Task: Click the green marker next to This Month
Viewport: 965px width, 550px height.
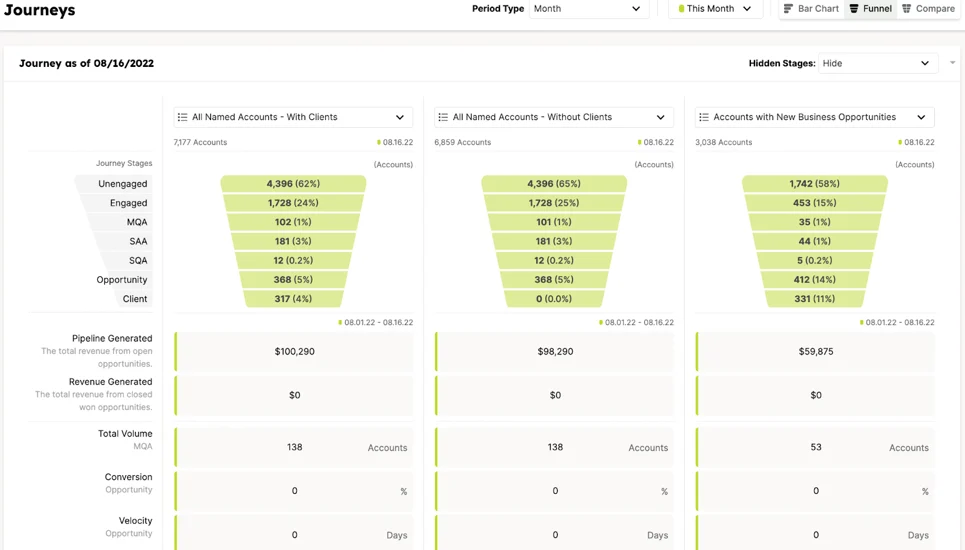Action: [x=681, y=9]
